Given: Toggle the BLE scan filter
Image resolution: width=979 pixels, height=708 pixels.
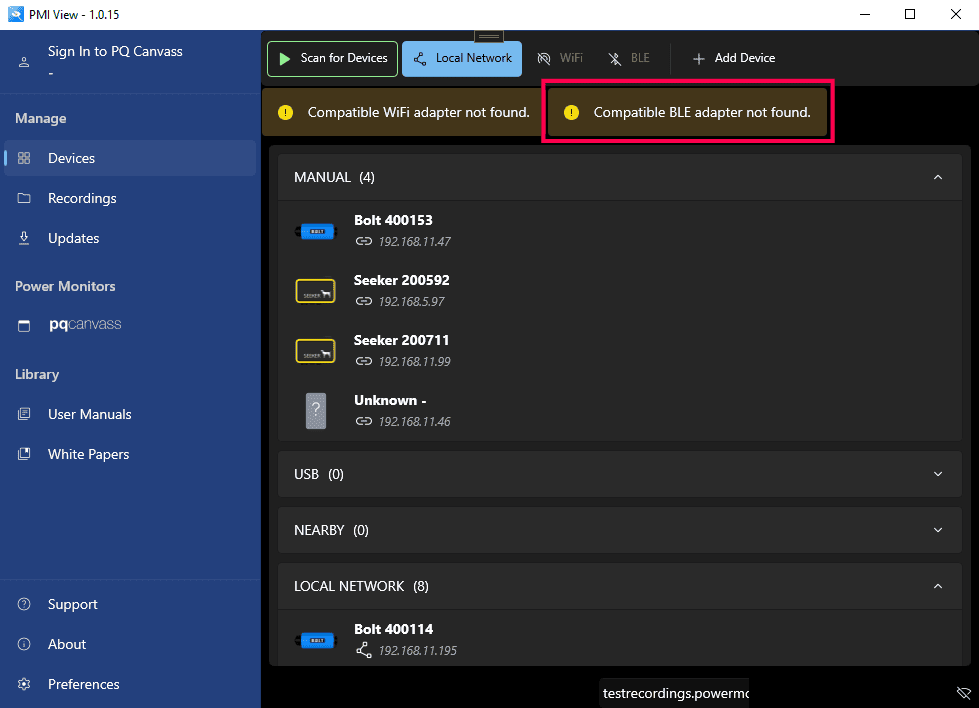Looking at the screenshot, I should click(629, 59).
